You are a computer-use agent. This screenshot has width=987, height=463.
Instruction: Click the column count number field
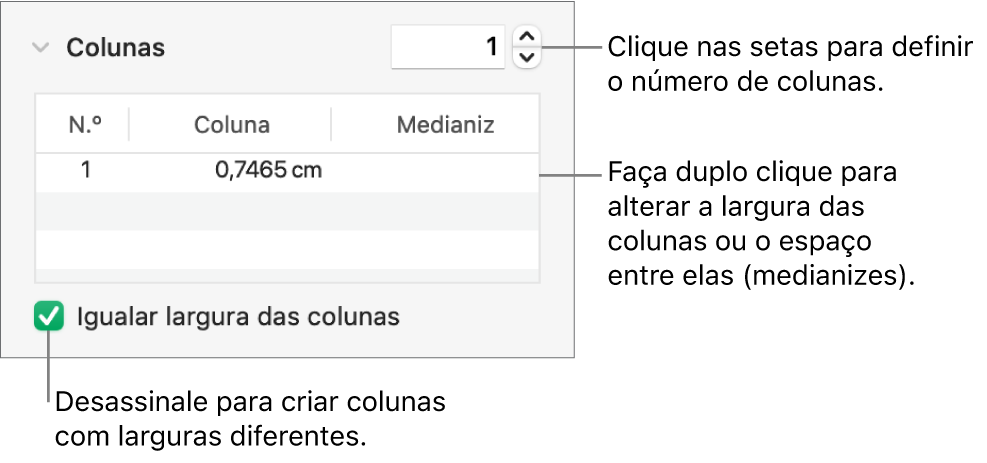pyautogui.click(x=448, y=46)
